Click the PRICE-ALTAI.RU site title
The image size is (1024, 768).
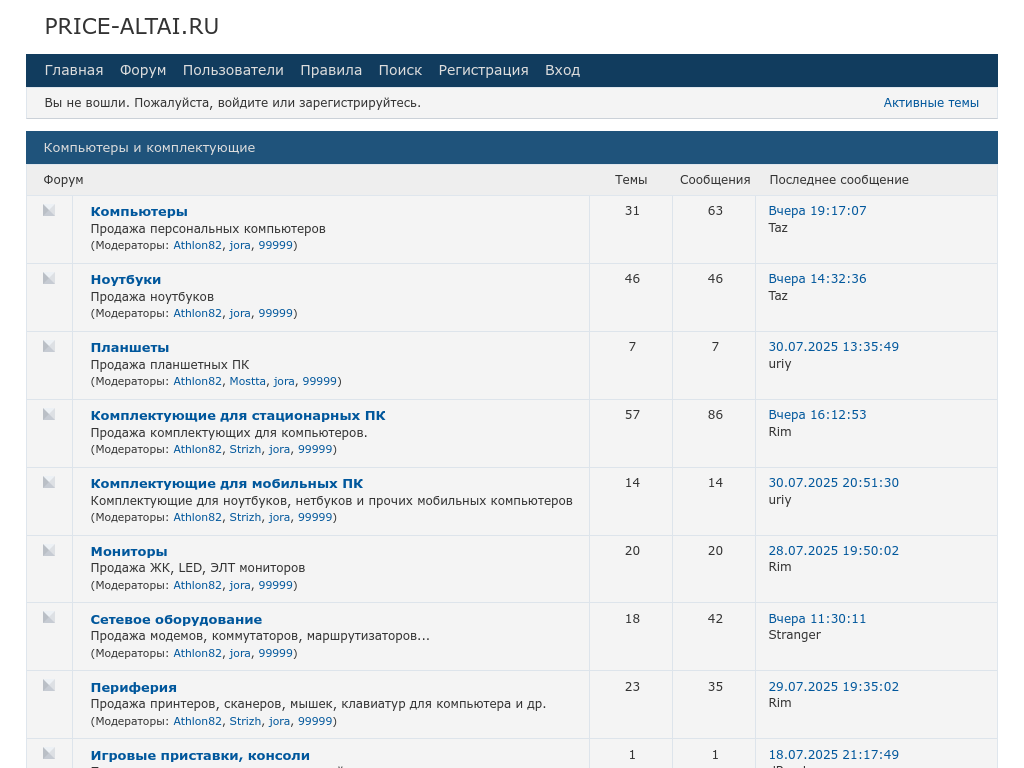(x=132, y=27)
